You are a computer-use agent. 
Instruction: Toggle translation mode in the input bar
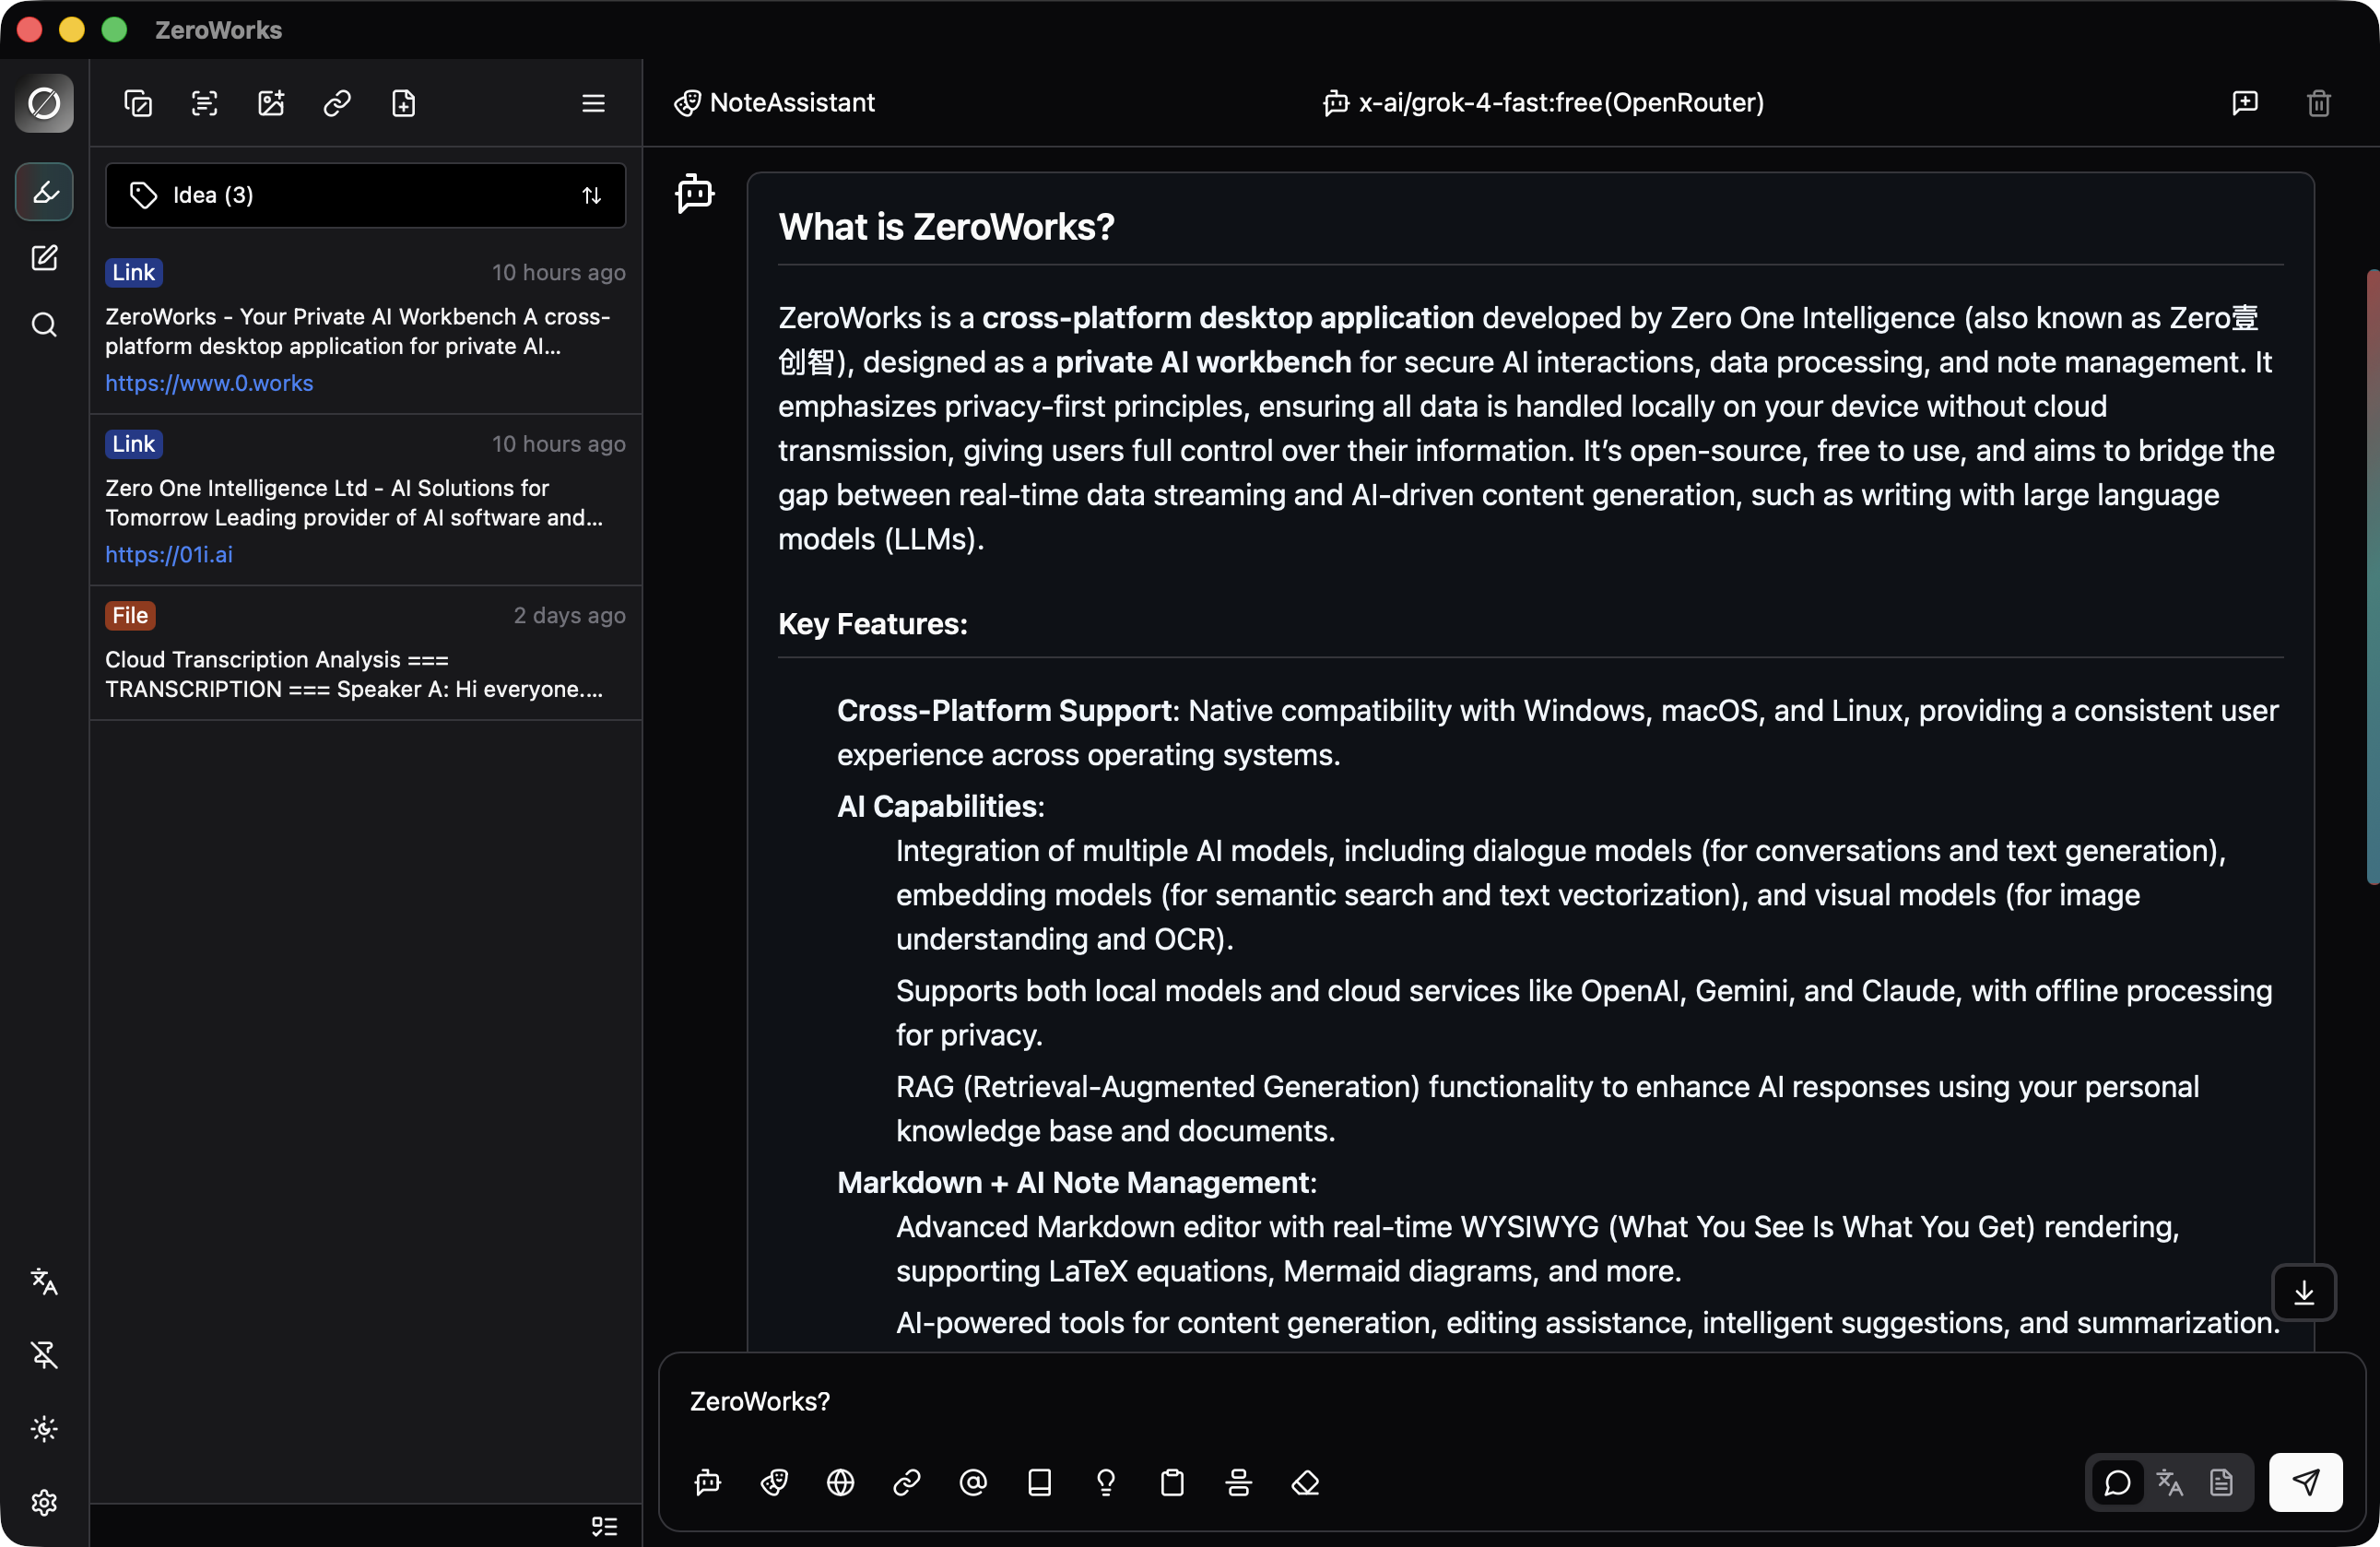(2170, 1483)
